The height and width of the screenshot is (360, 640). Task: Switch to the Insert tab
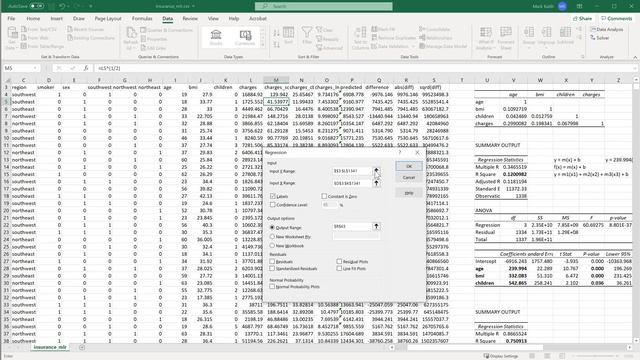[56, 18]
